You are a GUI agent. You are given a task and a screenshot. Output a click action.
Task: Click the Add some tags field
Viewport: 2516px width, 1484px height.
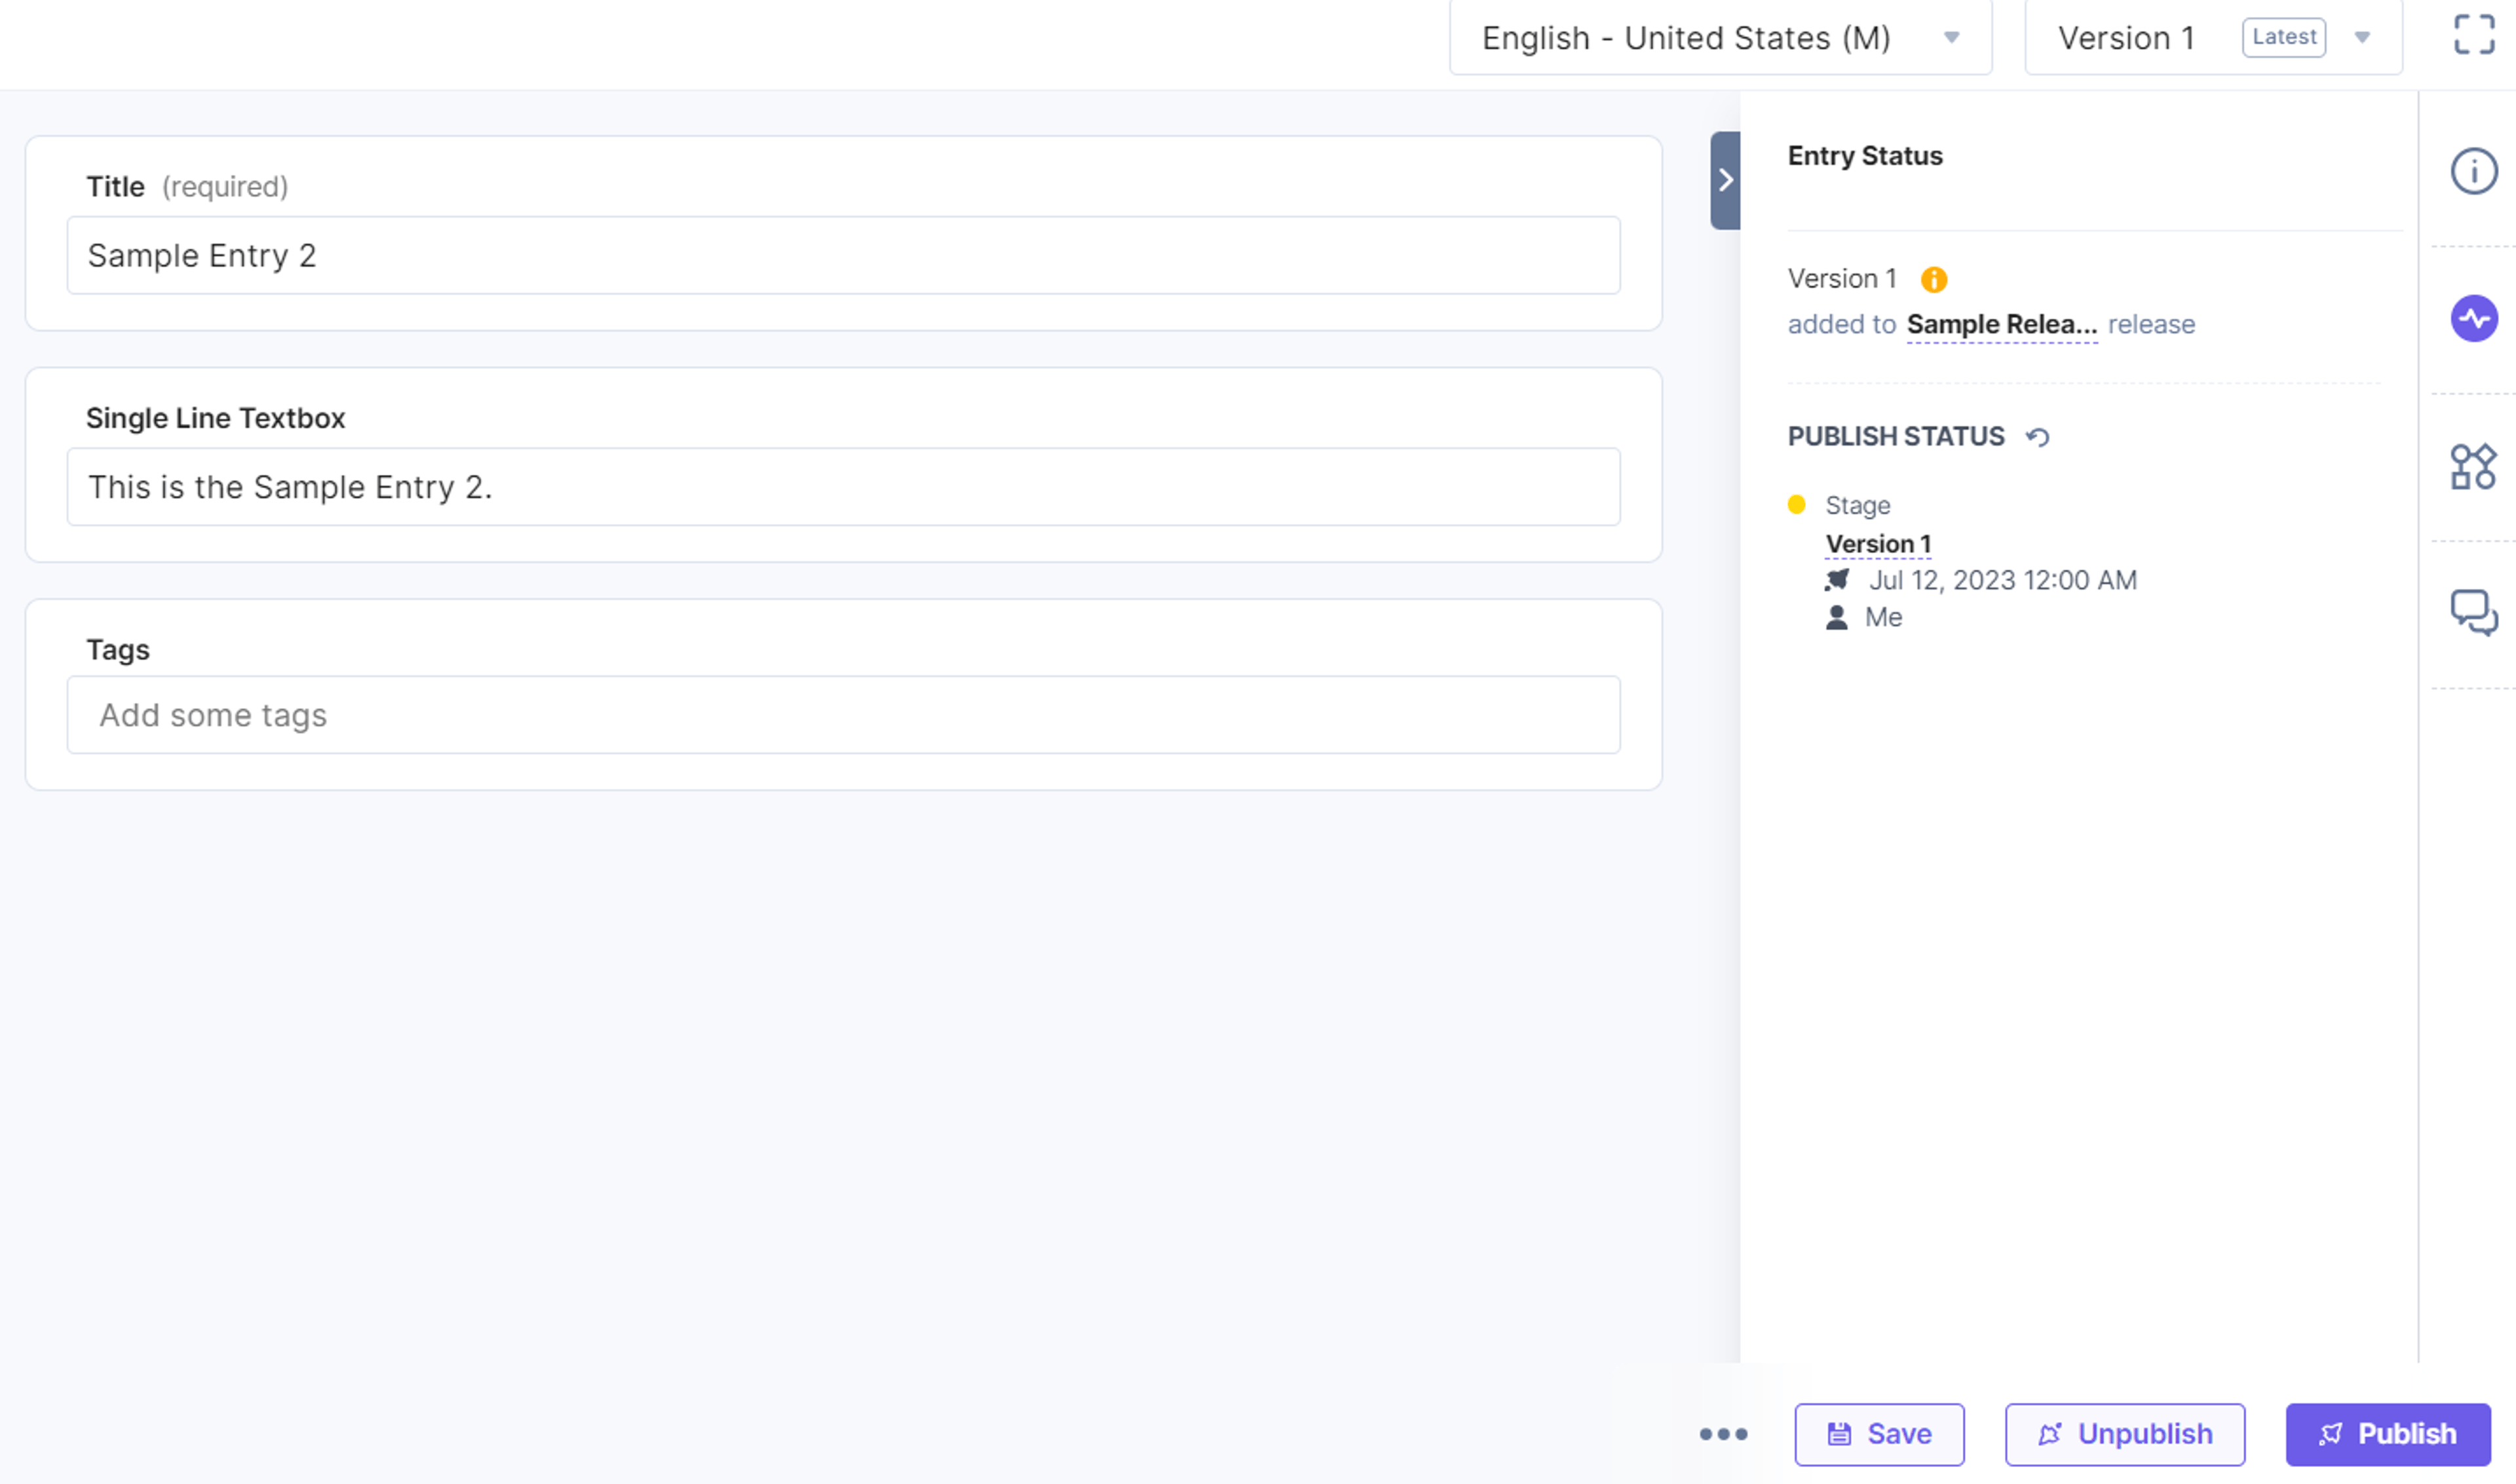tap(843, 715)
